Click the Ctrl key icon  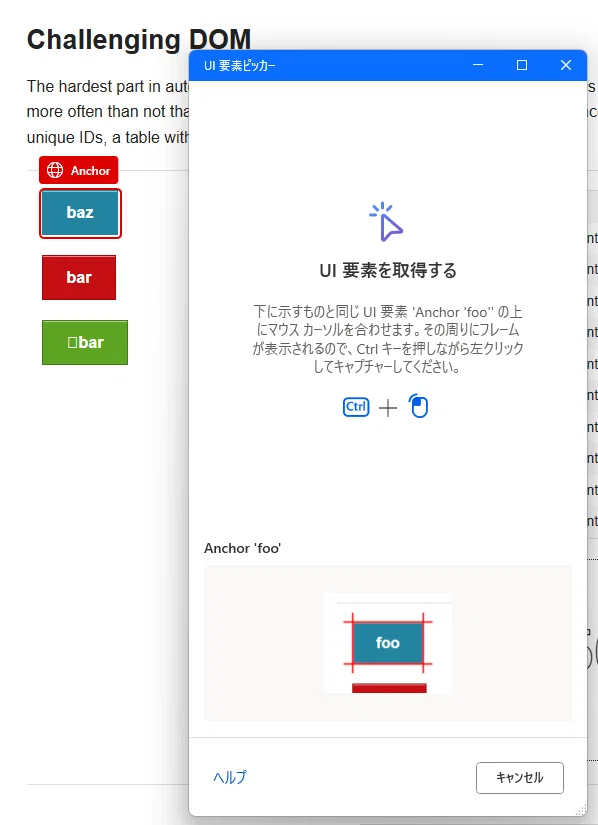(356, 407)
